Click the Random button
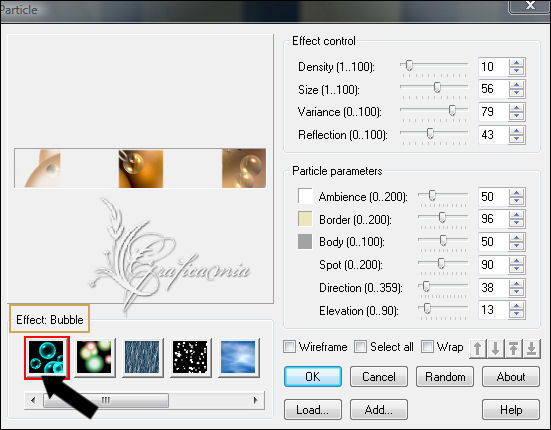 (x=445, y=377)
